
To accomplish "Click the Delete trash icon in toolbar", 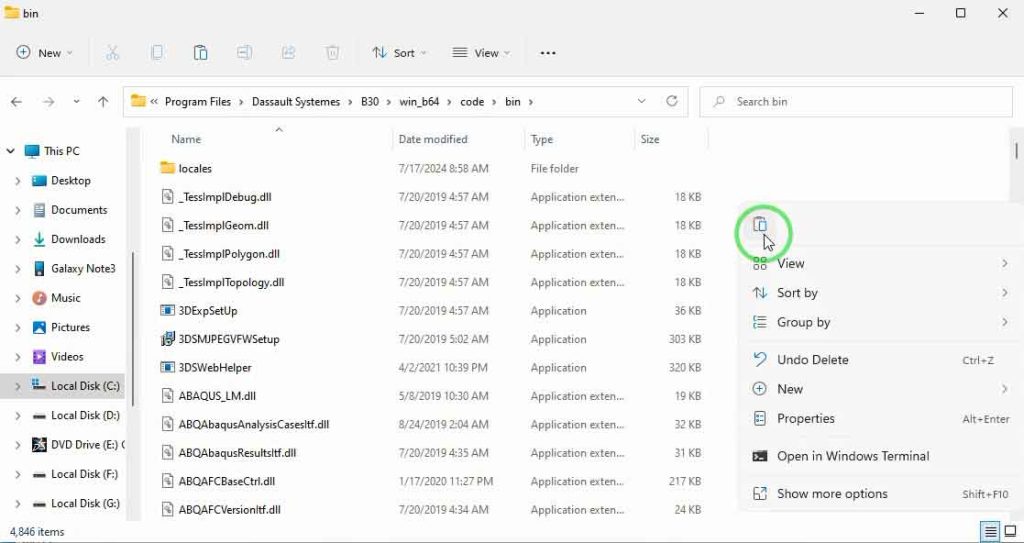I will click(x=333, y=53).
